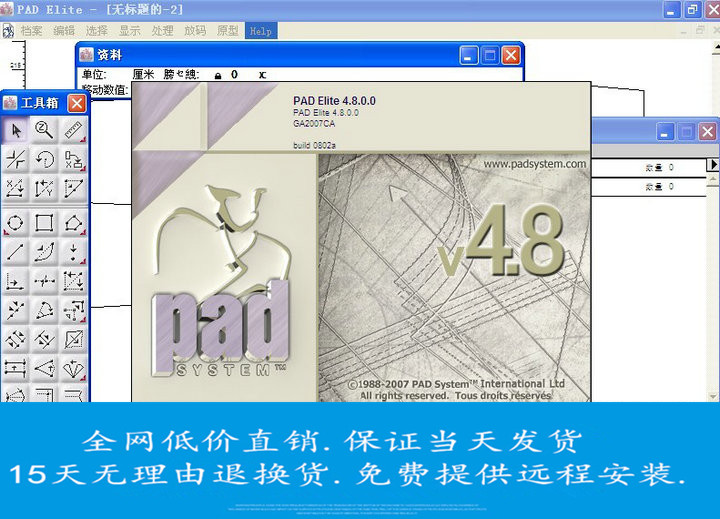Viewport: 720px width, 519px height.
Task: Select the rectangle drawing tool
Action: click(x=44, y=223)
